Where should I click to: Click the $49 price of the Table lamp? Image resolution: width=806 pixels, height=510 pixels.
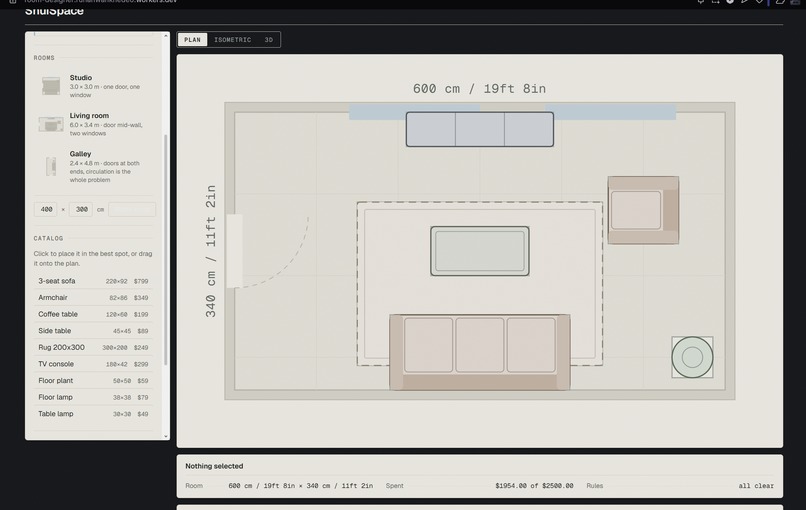142,414
